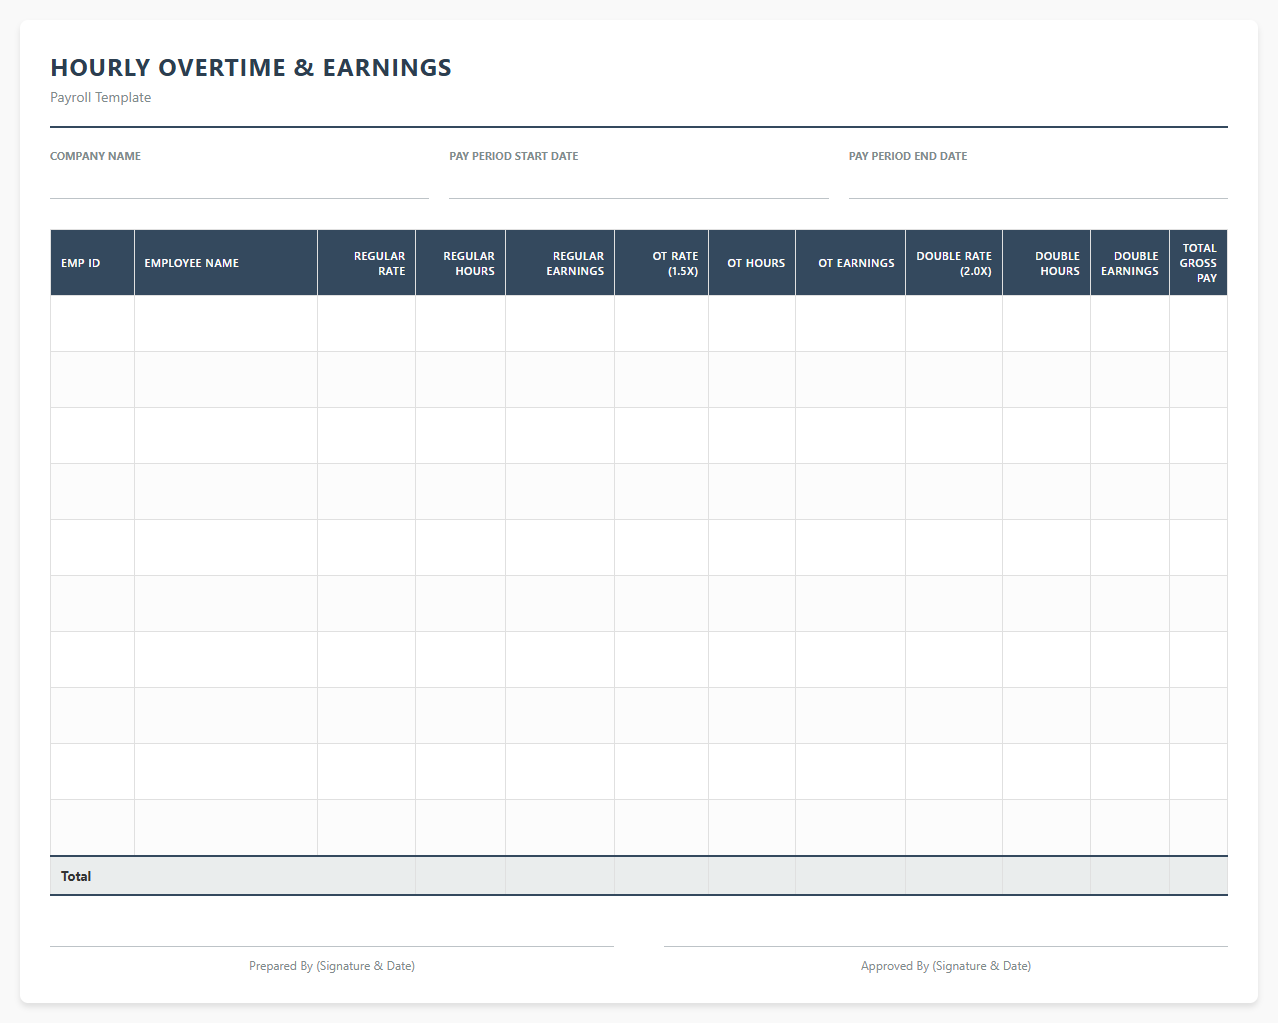Click the Pay Period Start Date label
The image size is (1278, 1023).
coord(514,156)
